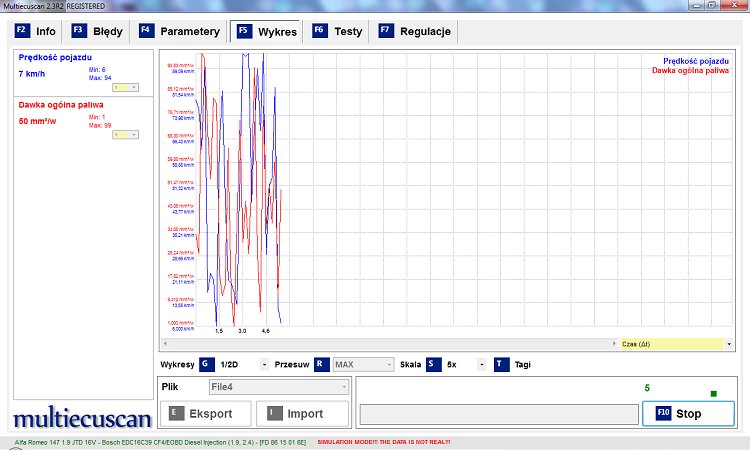Click the G key icon beside Wykresy
750x450 pixels.
pos(206,365)
